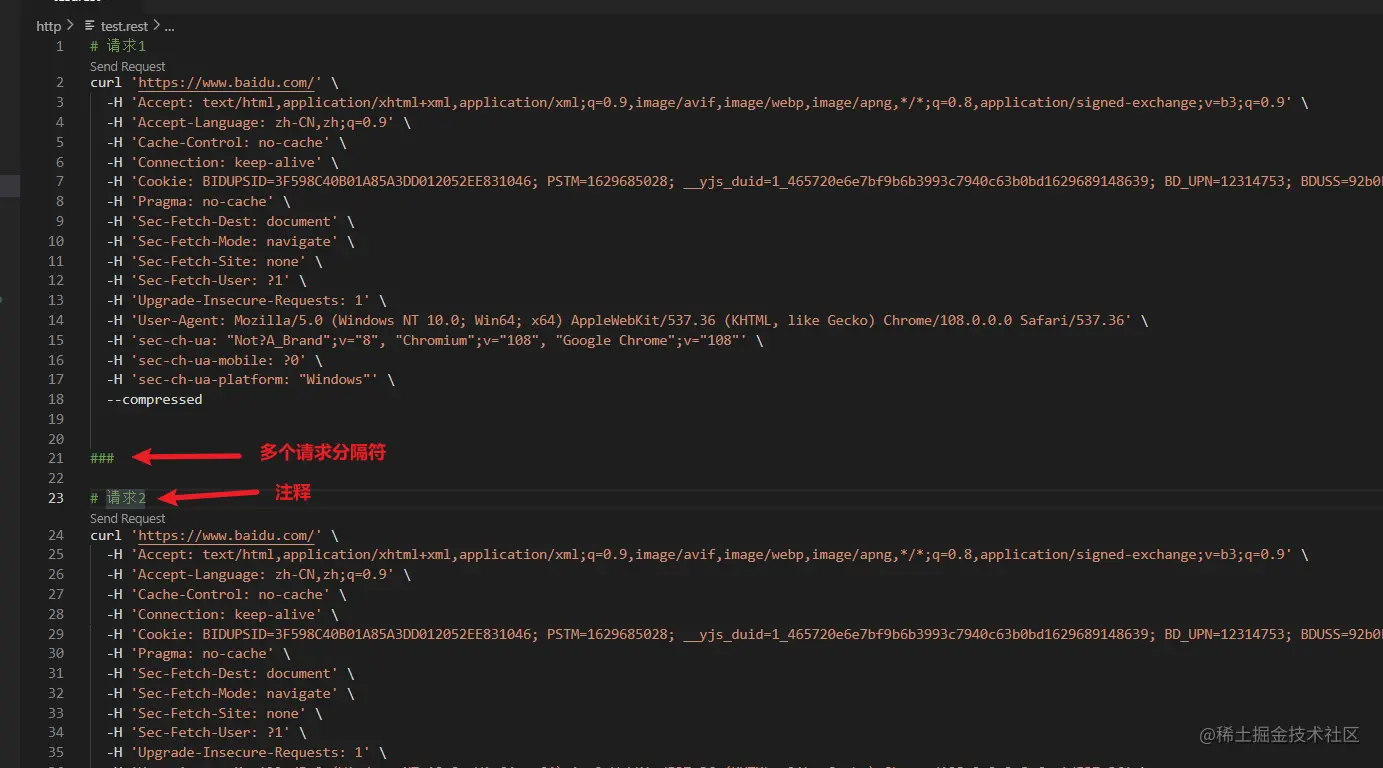Viewport: 1383px width, 768px height.
Task: Click the curl keyword on line 2
Action: pos(105,82)
